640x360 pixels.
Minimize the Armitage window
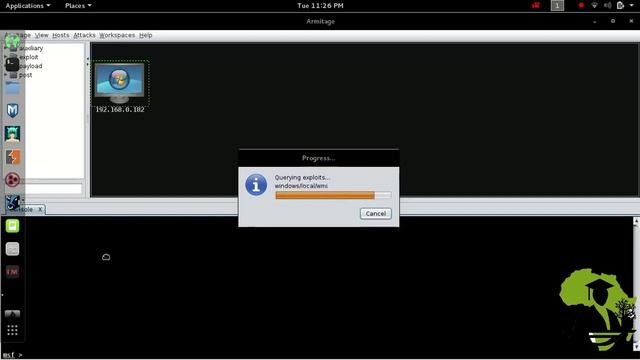595,21
